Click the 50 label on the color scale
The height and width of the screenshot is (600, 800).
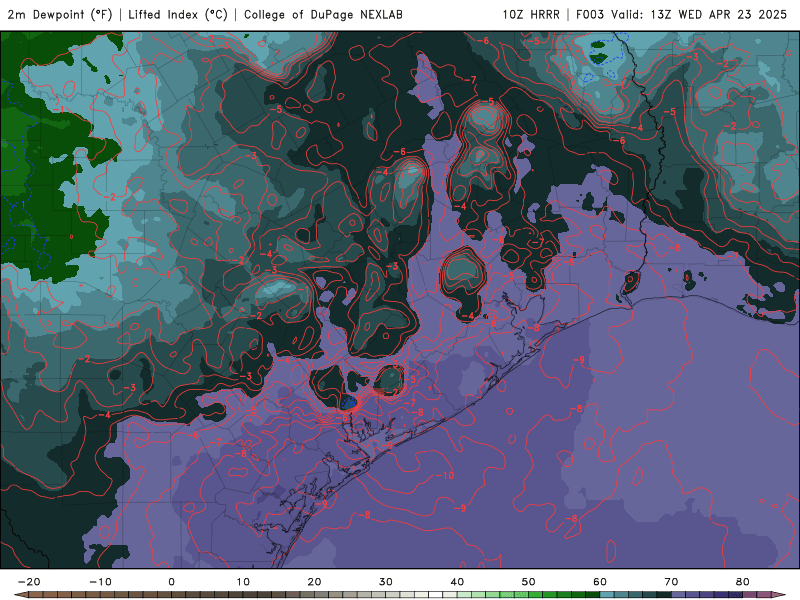click(529, 582)
